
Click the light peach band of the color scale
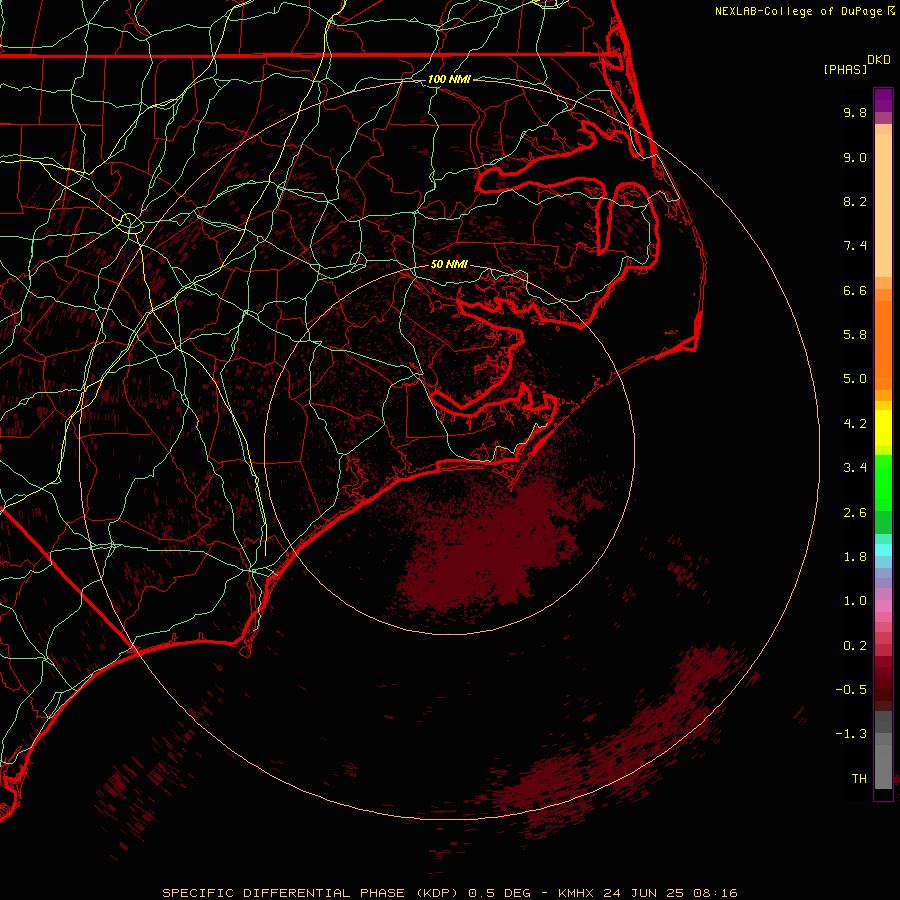pyautogui.click(x=883, y=201)
